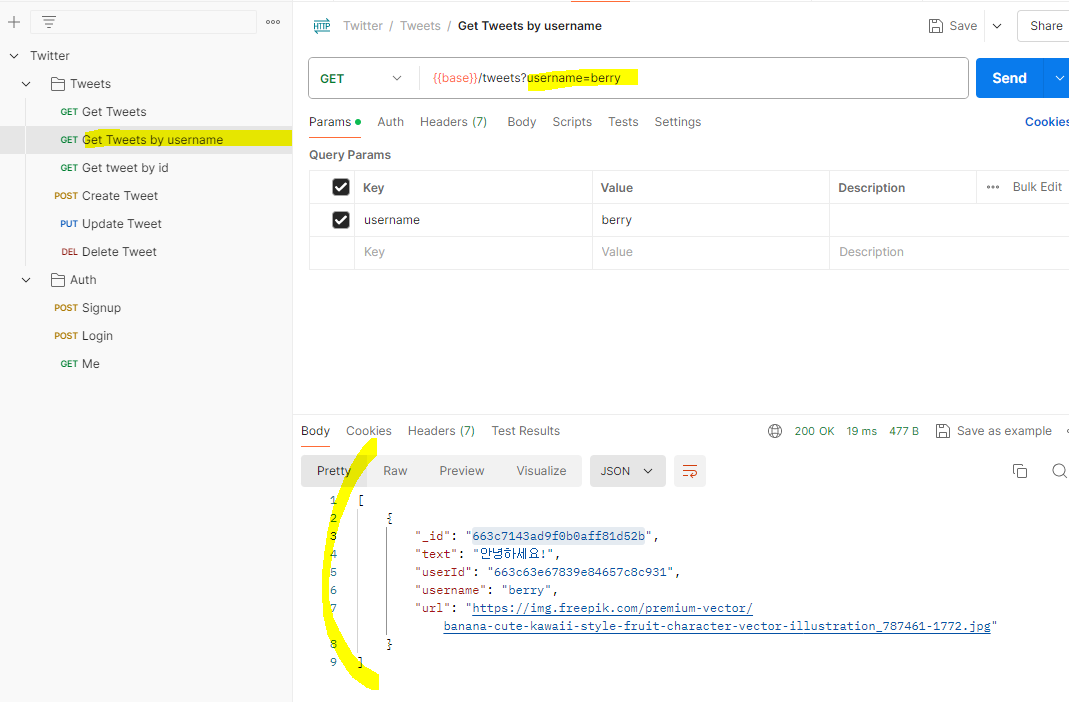
Task: Click the Save as example icon
Action: [943, 431]
